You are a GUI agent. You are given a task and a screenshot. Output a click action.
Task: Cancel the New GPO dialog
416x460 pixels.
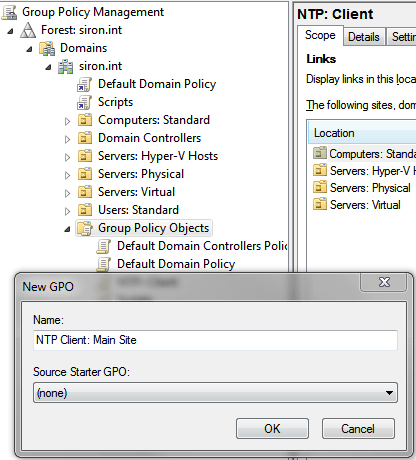[358, 429]
